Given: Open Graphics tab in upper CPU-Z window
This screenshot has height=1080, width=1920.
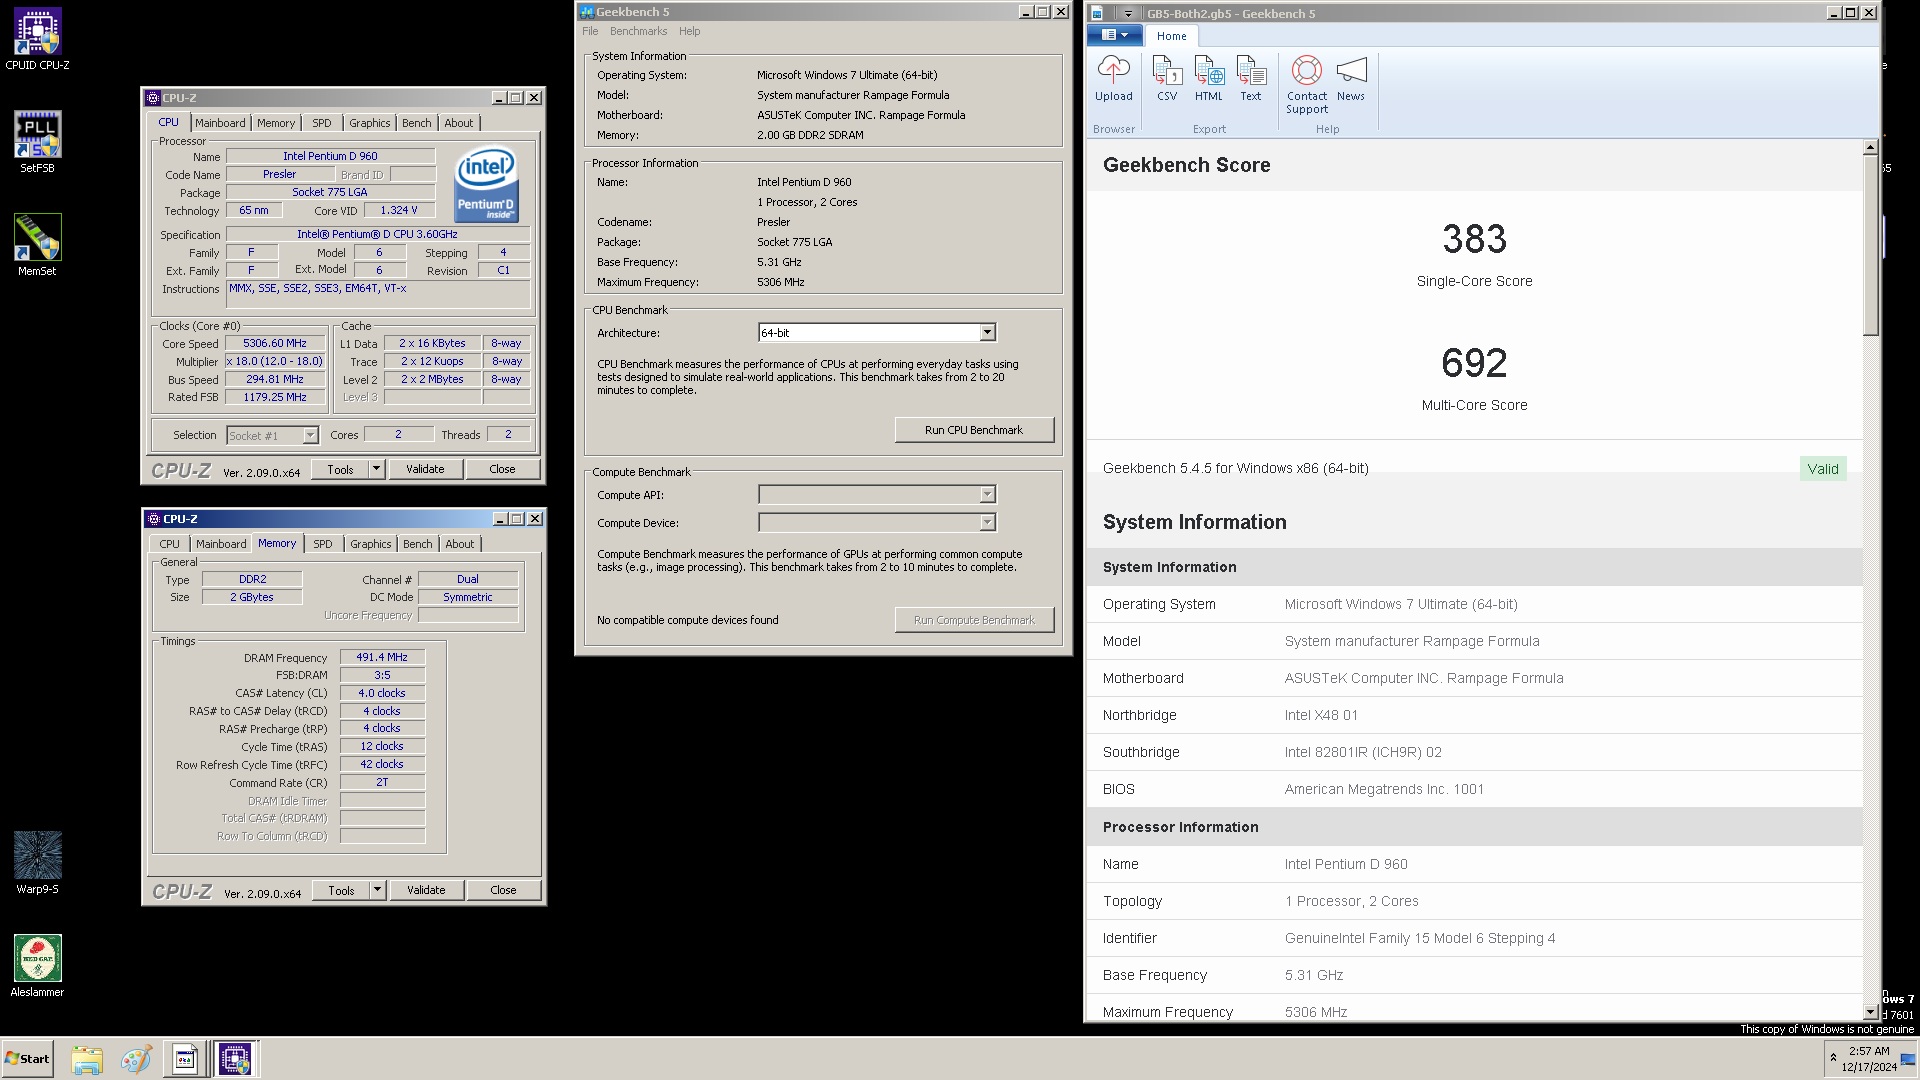Looking at the screenshot, I should click(x=370, y=123).
